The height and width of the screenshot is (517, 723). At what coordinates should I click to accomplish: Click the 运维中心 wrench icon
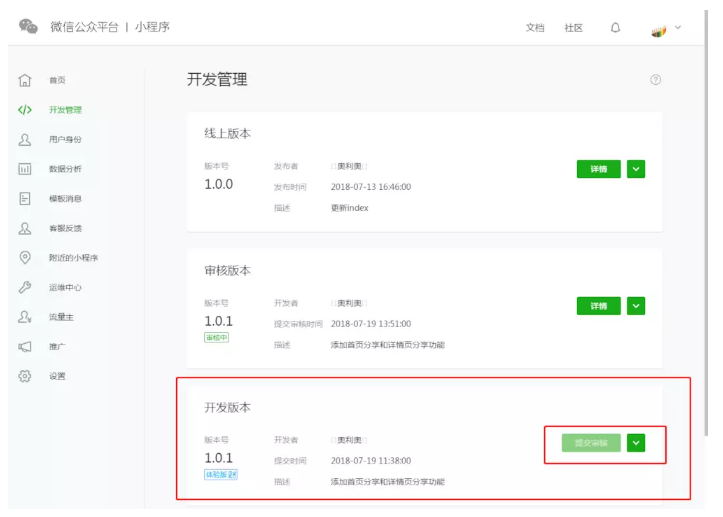(x=25, y=287)
